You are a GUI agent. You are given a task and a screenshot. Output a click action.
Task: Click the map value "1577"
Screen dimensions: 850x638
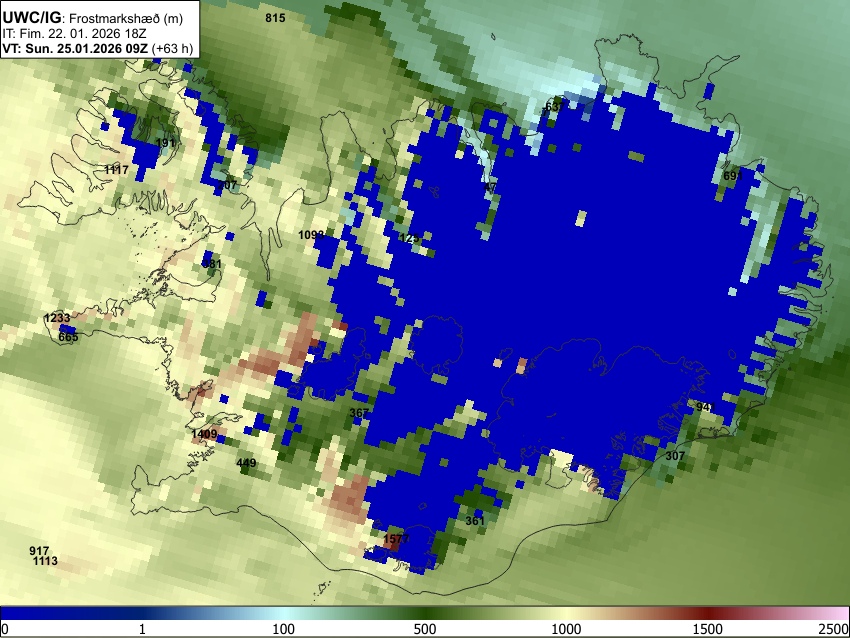pyautogui.click(x=396, y=539)
